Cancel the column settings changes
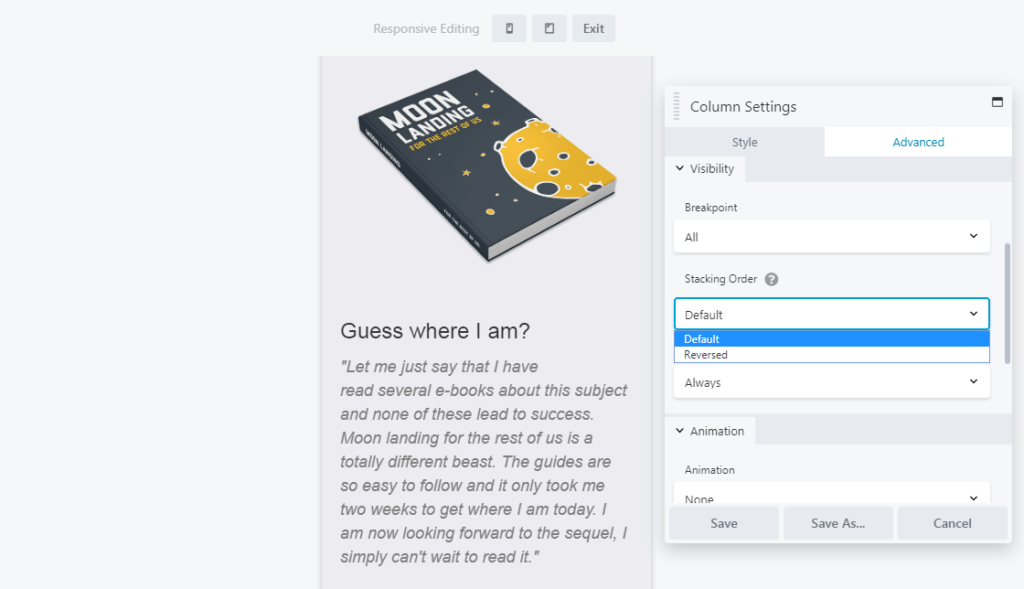This screenshot has height=589, width=1024. click(952, 523)
